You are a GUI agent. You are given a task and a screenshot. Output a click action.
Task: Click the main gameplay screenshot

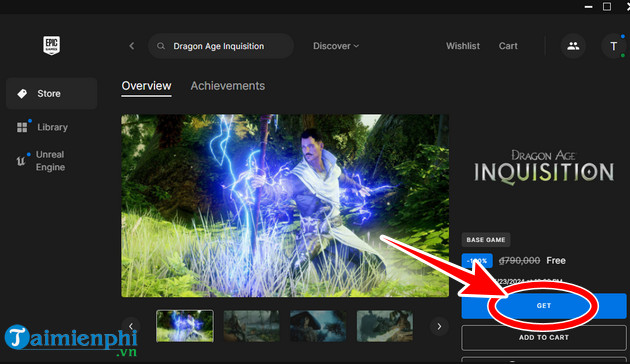pos(285,206)
